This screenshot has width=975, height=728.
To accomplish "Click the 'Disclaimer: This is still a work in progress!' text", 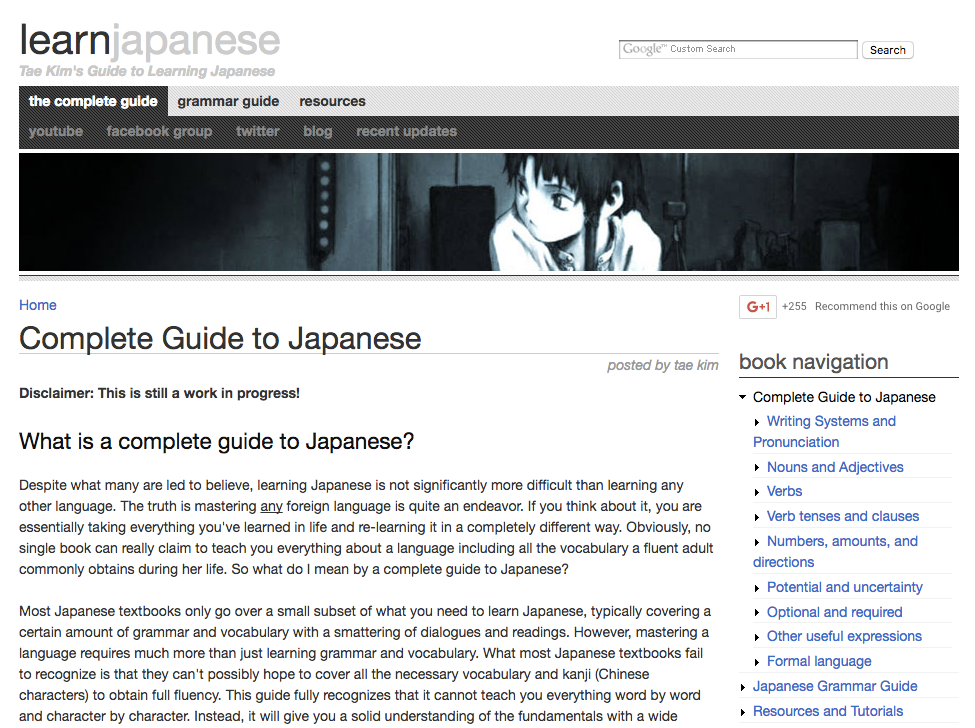I will (x=159, y=393).
